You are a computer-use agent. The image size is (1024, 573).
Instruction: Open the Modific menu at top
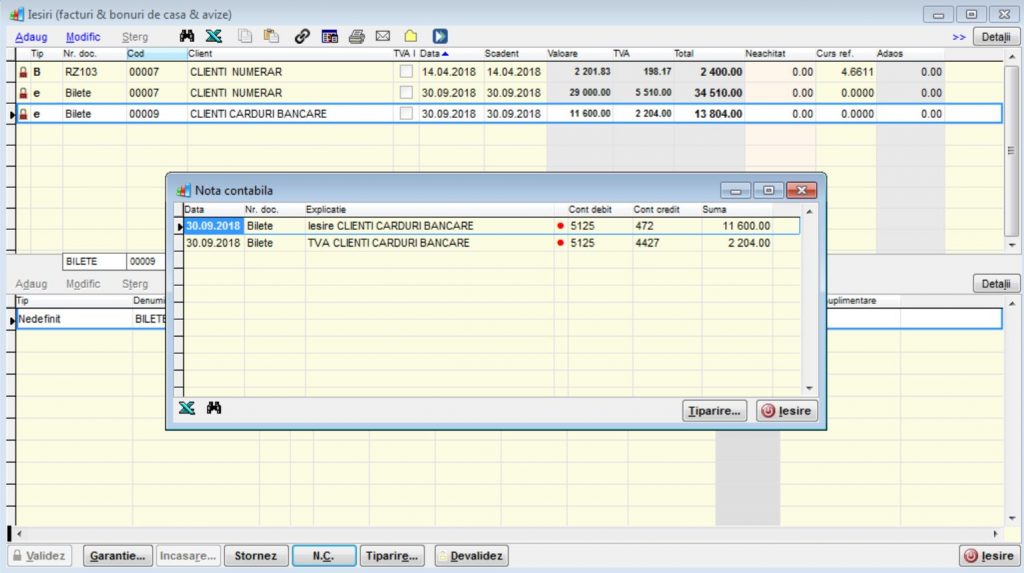[83, 37]
